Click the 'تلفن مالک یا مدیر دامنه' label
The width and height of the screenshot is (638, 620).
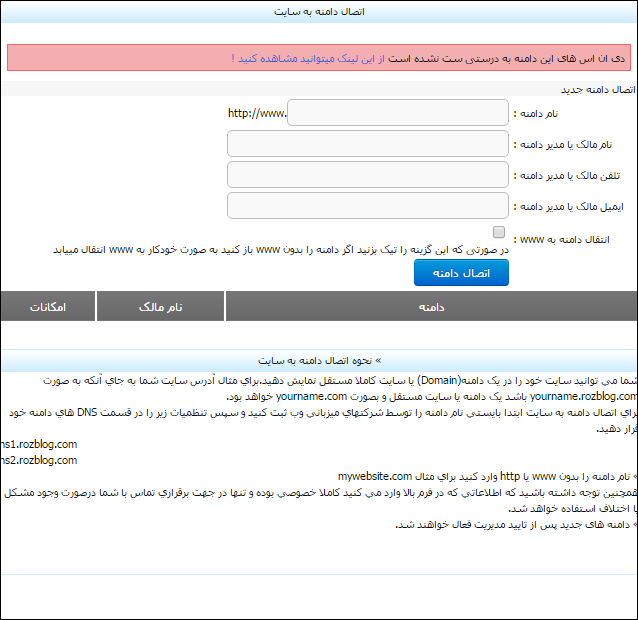coord(567,176)
